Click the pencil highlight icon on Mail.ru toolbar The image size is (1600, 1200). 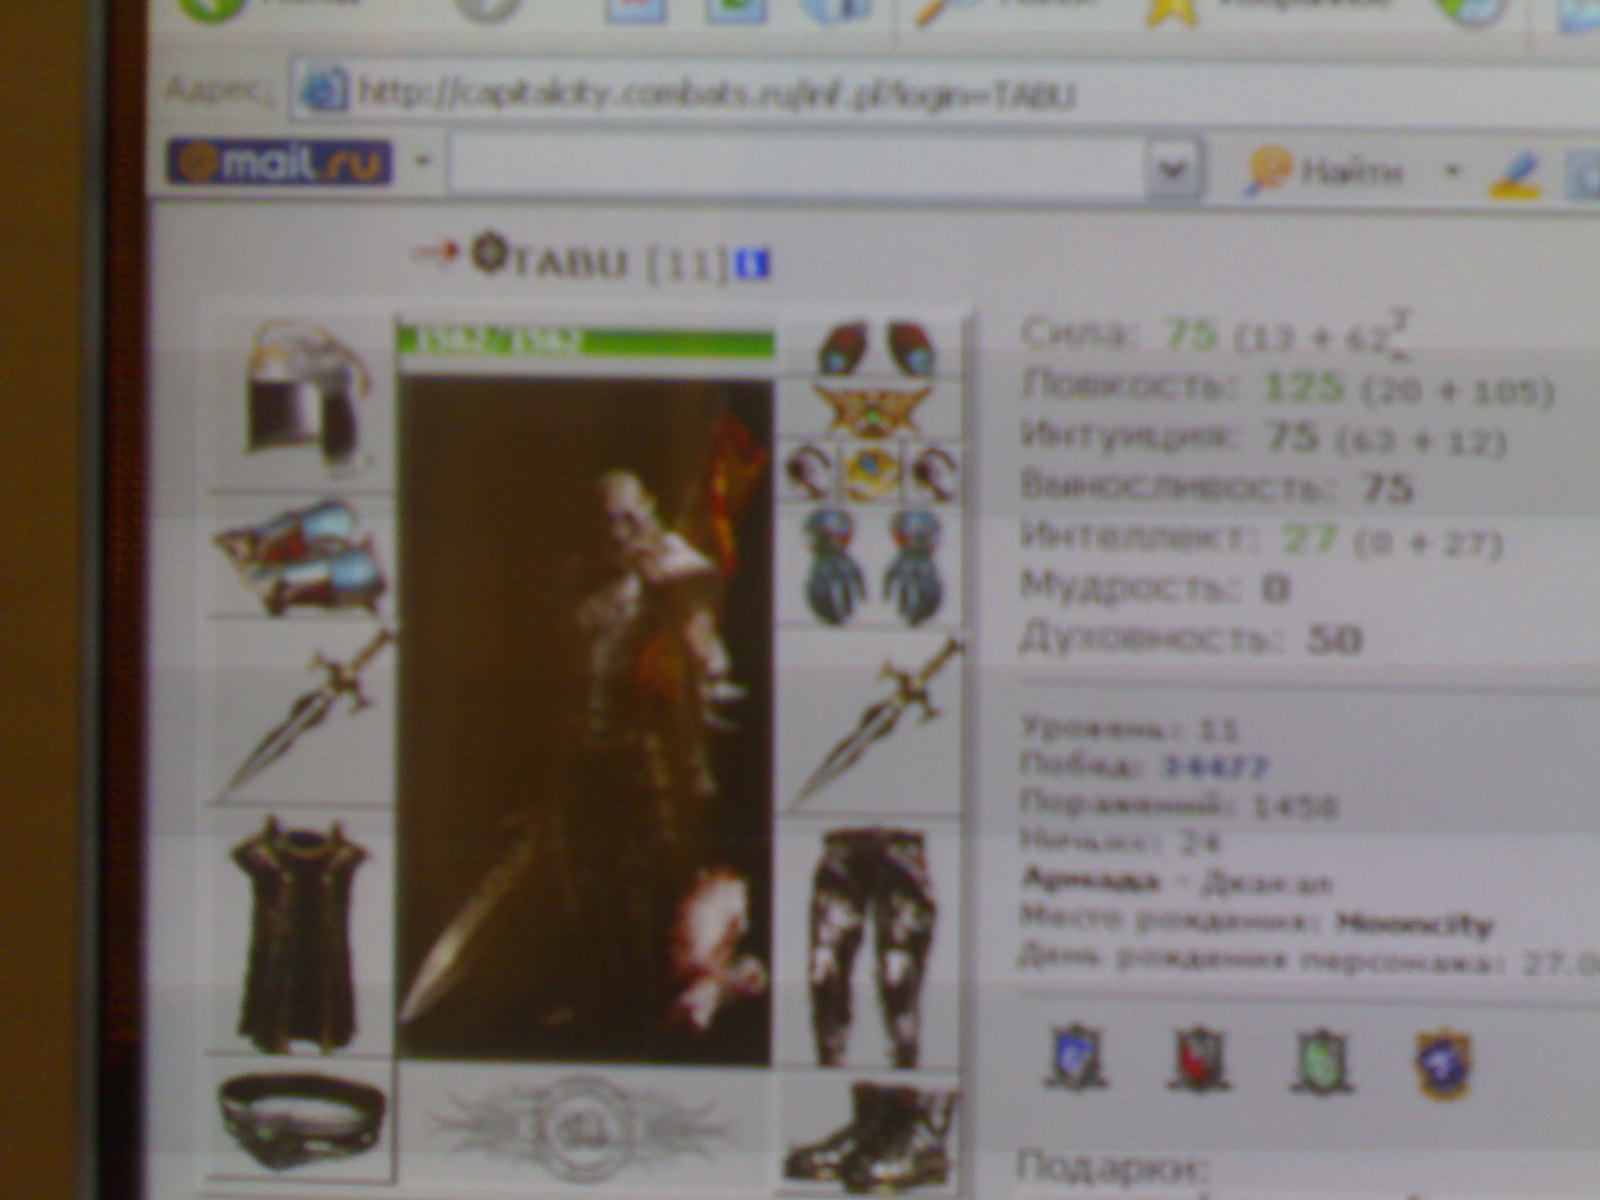tap(1514, 175)
